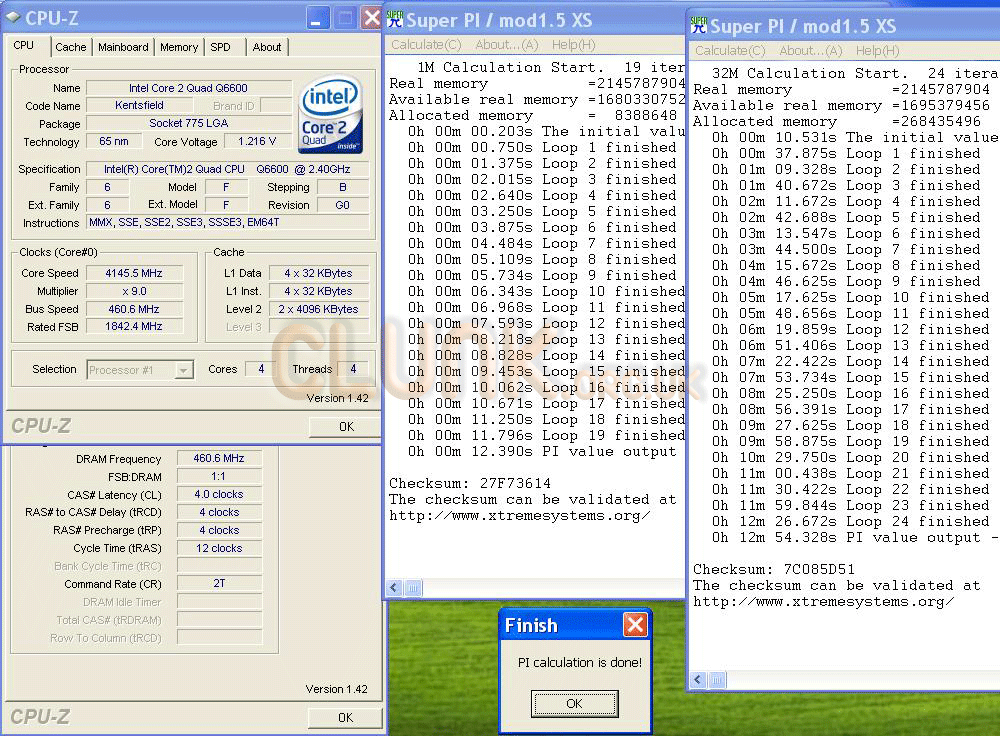Click the Threads value field

click(x=353, y=369)
